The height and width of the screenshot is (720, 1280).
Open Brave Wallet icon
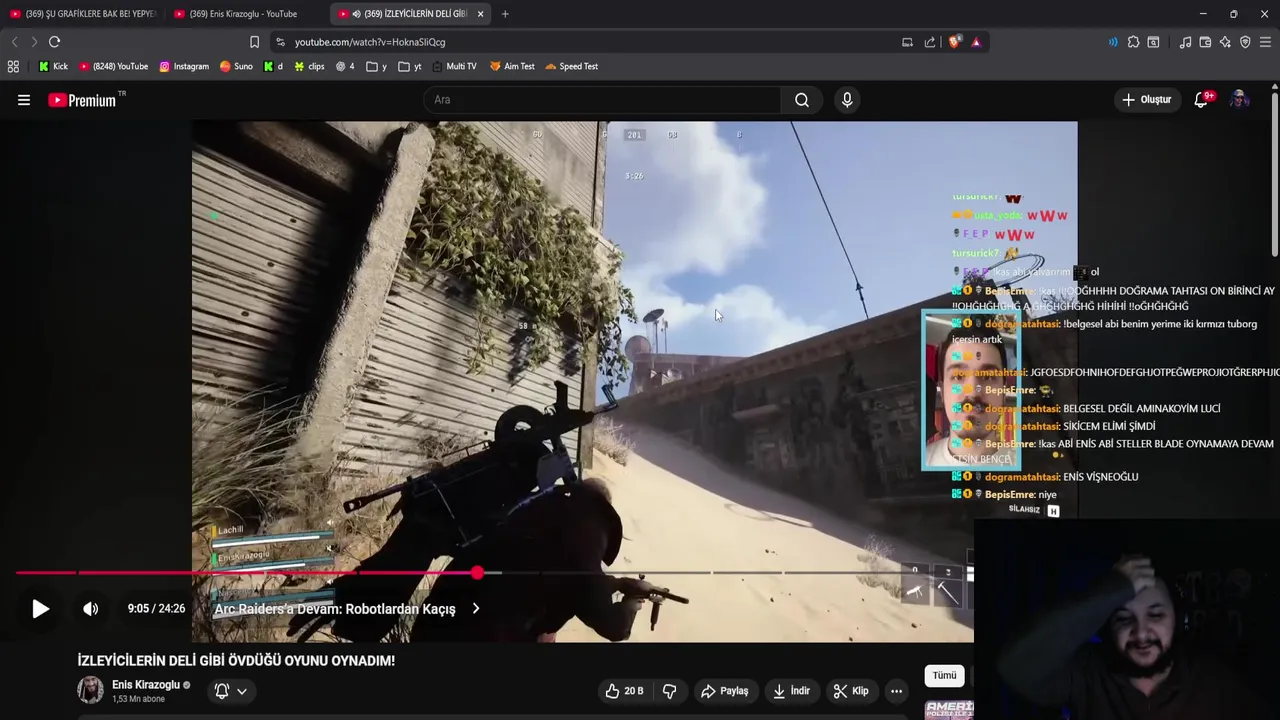coord(1205,42)
